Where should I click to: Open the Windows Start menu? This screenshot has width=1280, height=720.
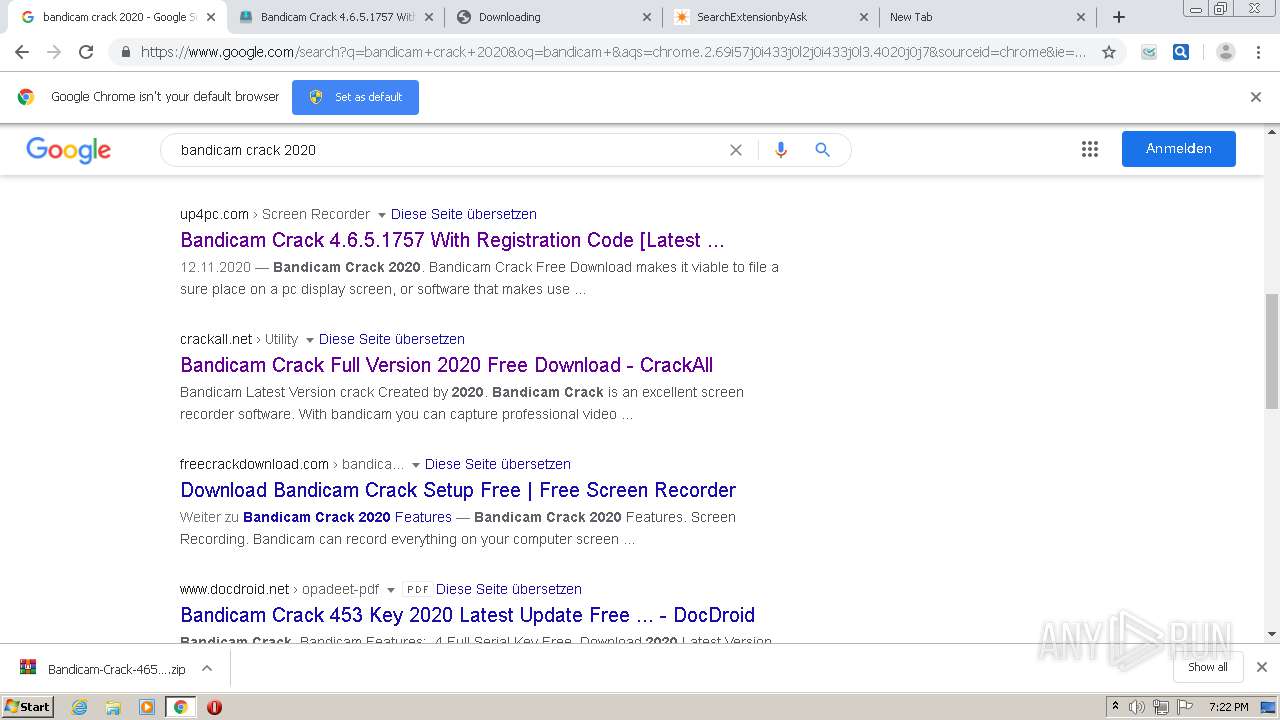click(x=28, y=707)
